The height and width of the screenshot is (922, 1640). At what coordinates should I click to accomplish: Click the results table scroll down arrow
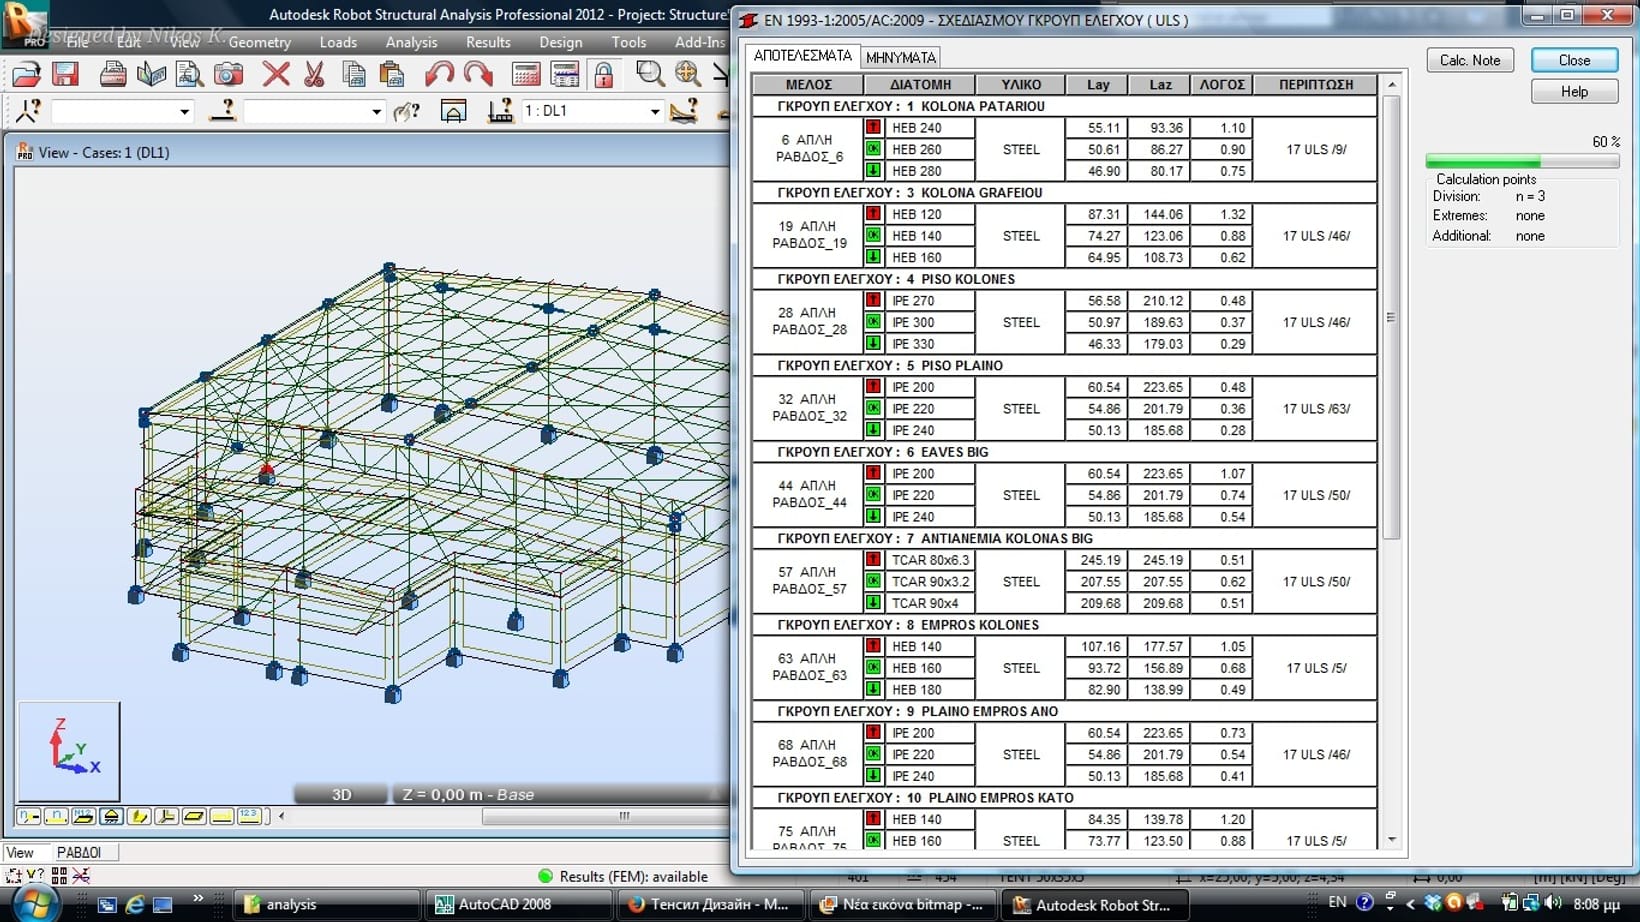(x=1391, y=840)
